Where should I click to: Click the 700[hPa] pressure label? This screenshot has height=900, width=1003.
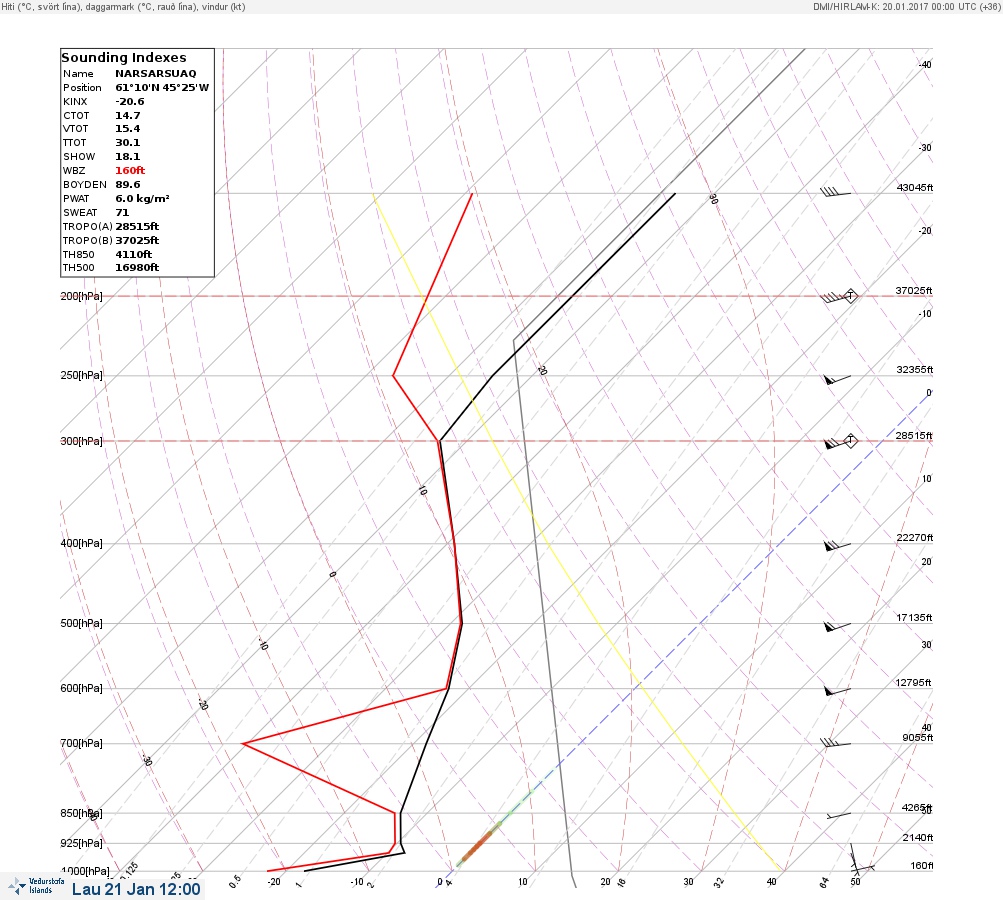click(81, 743)
